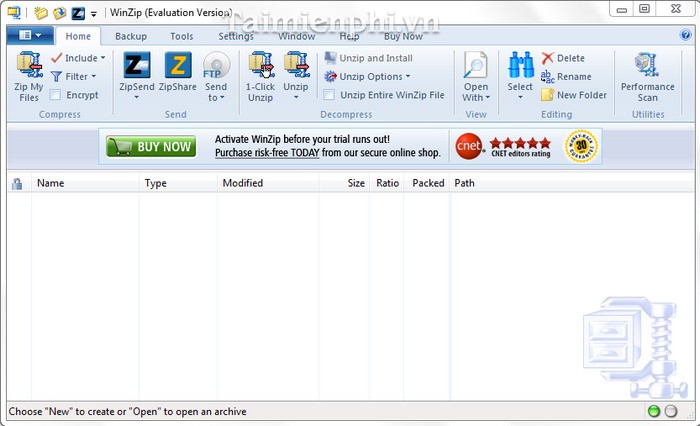The image size is (700, 426).
Task: Click the Include checkmark icon
Action: click(56, 58)
